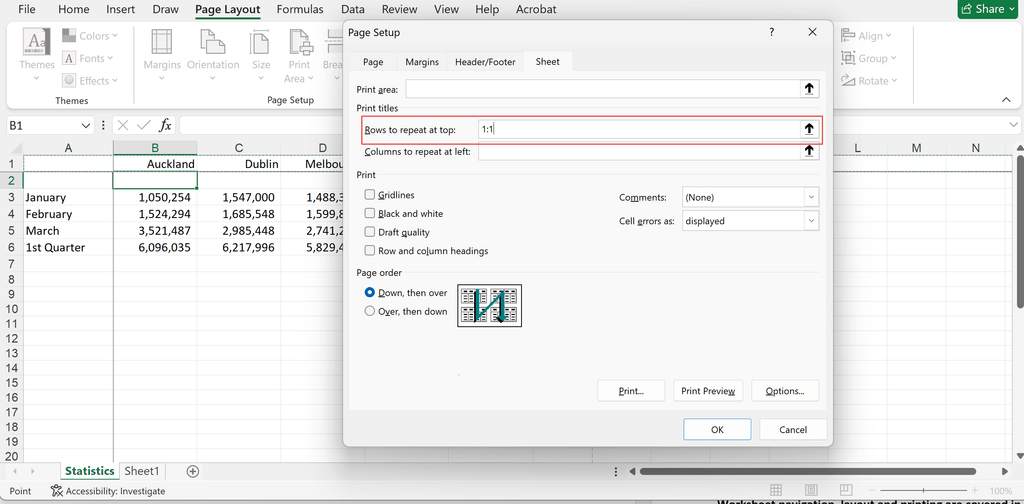This screenshot has width=1024, height=504.
Task: Enable the Gridlines print checkbox
Action: 370,195
